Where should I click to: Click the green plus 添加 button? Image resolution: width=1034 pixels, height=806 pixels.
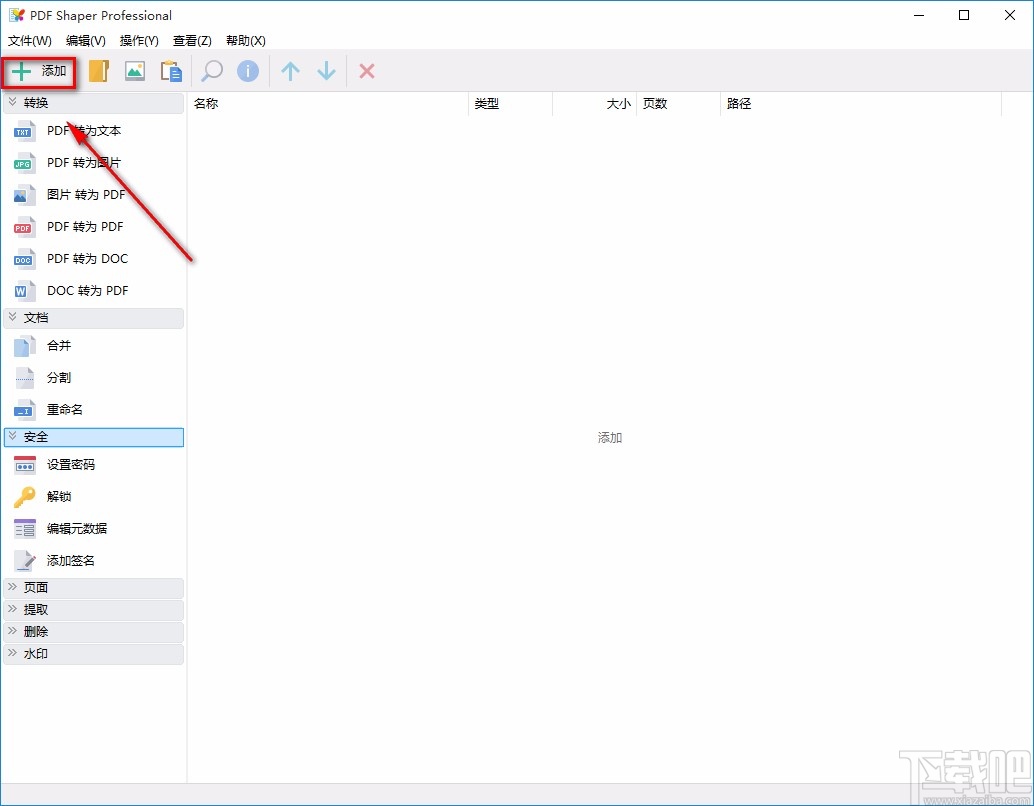tap(40, 71)
